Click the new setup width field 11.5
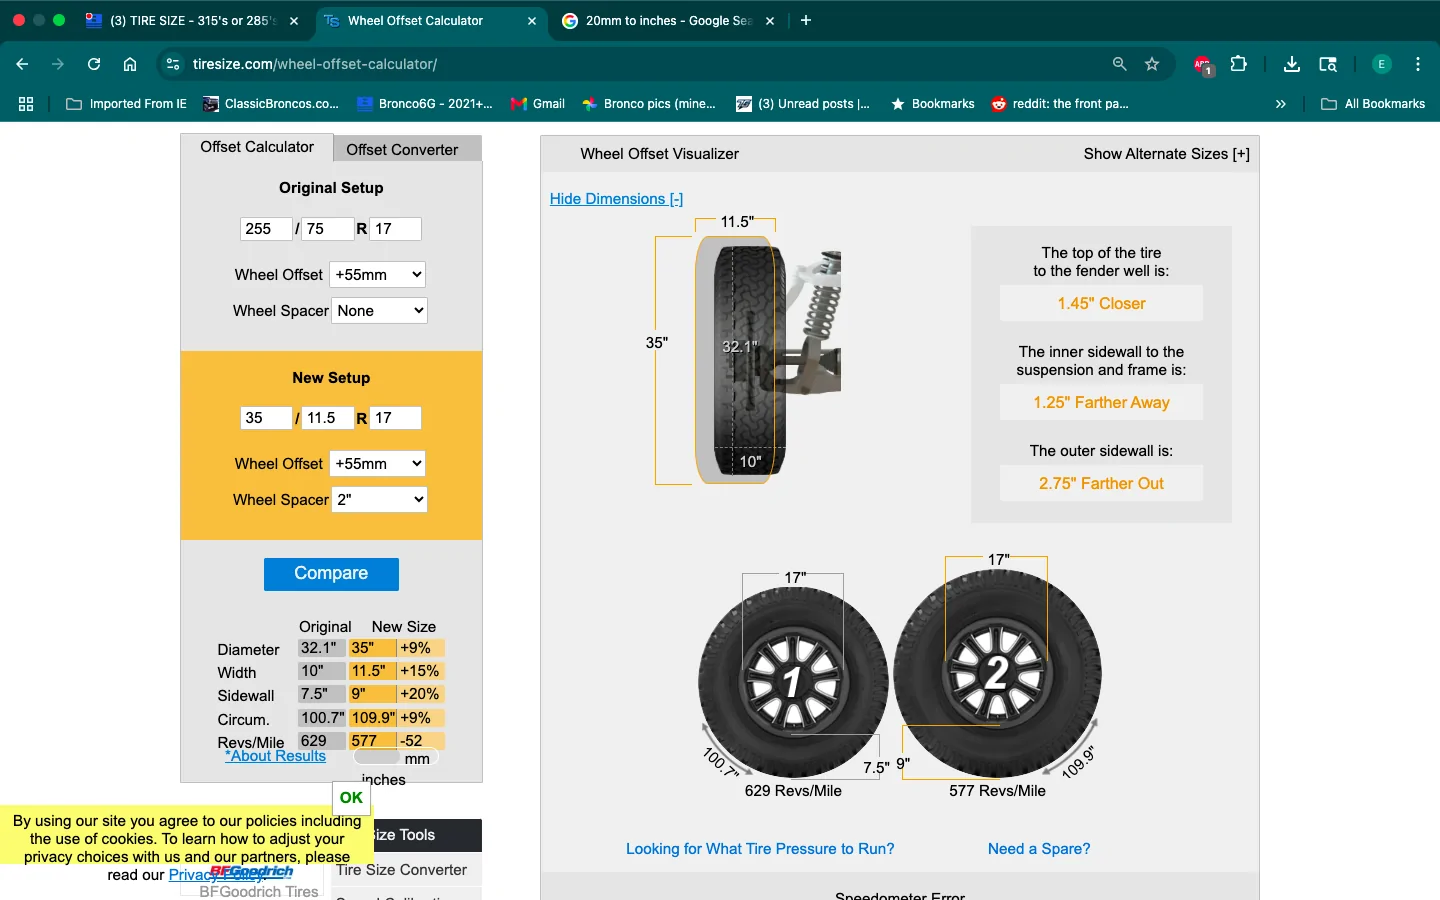 (x=328, y=418)
